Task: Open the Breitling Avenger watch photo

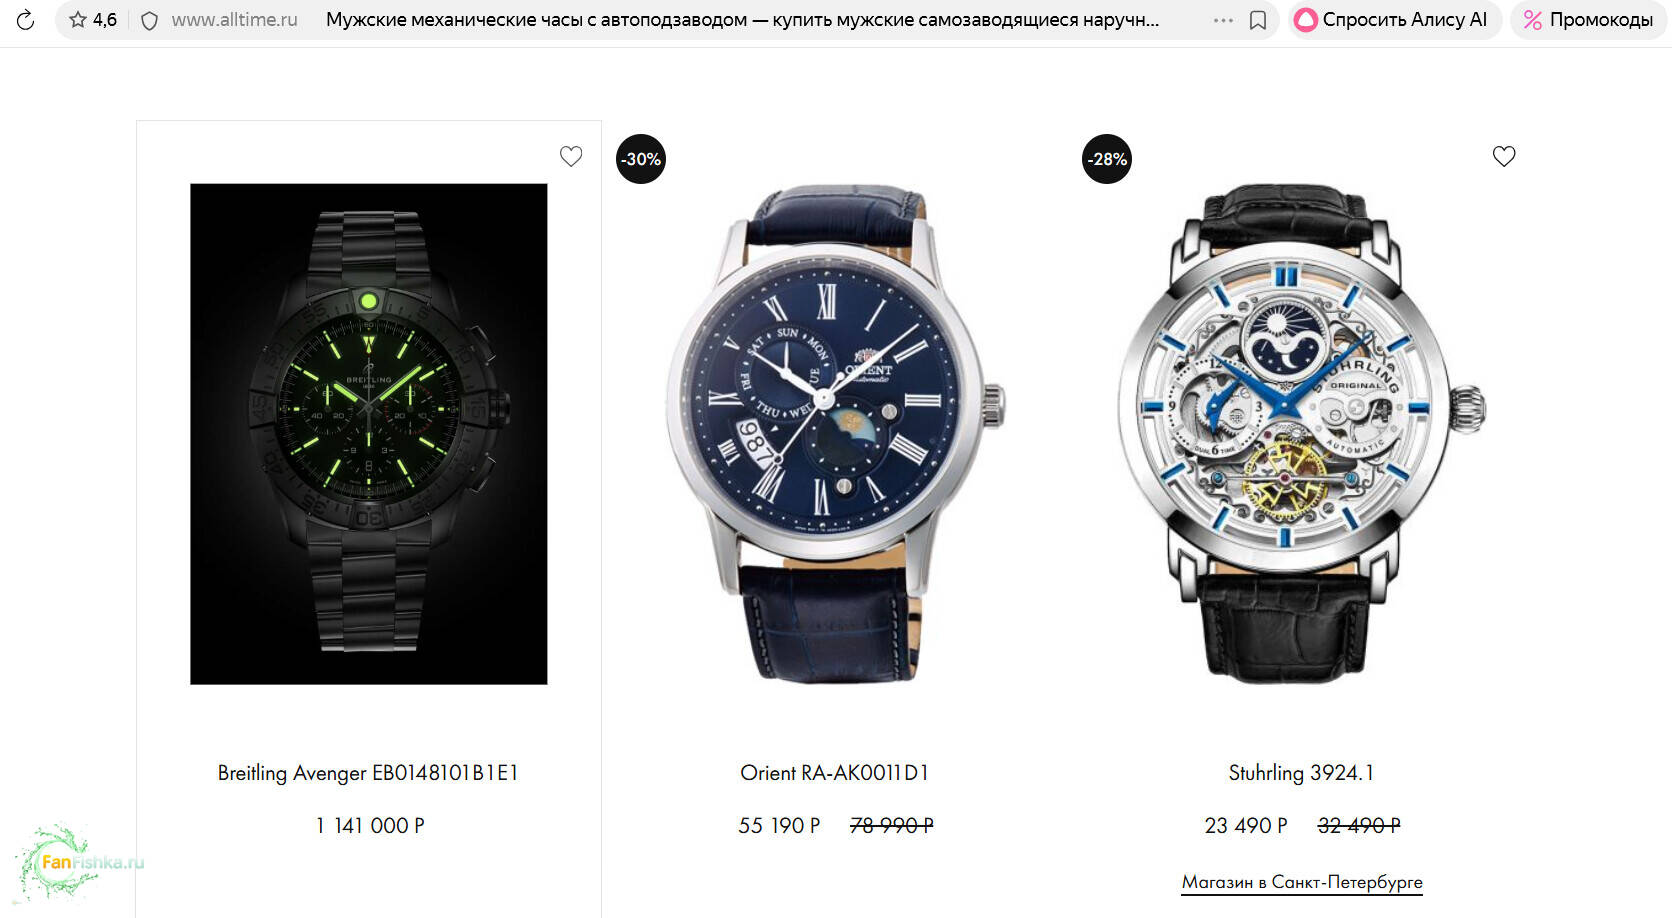Action: point(369,434)
